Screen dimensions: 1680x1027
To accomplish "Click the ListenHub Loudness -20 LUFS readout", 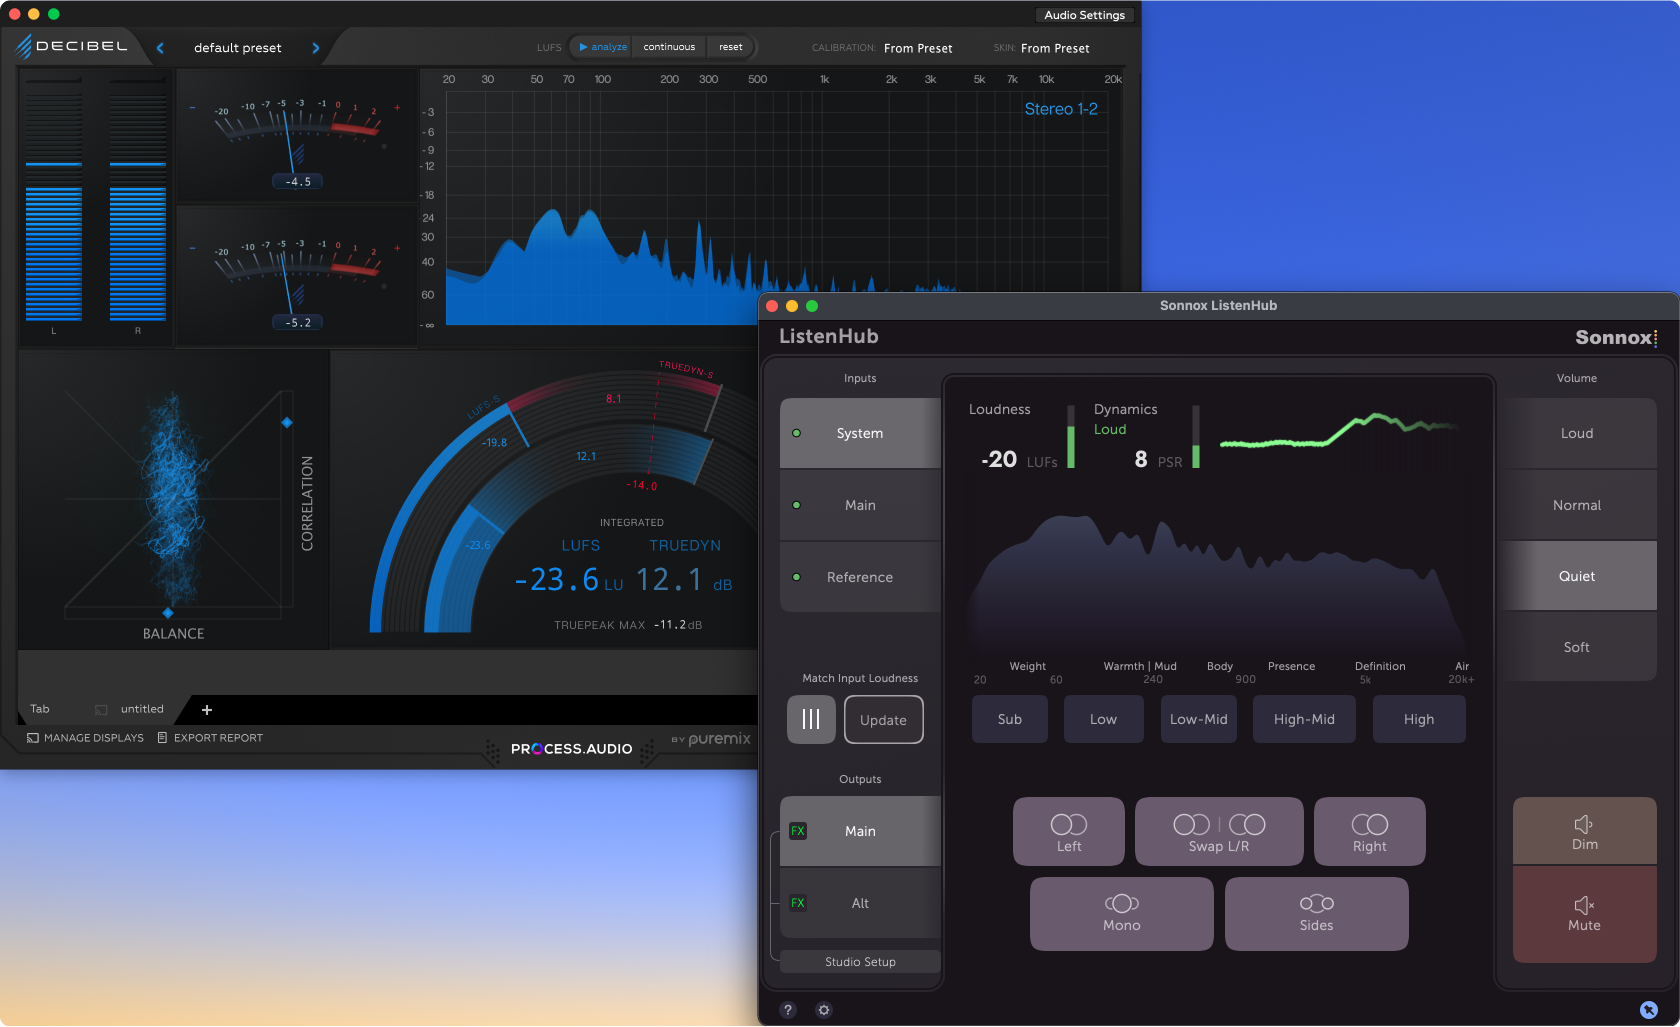I will [x=1019, y=460].
